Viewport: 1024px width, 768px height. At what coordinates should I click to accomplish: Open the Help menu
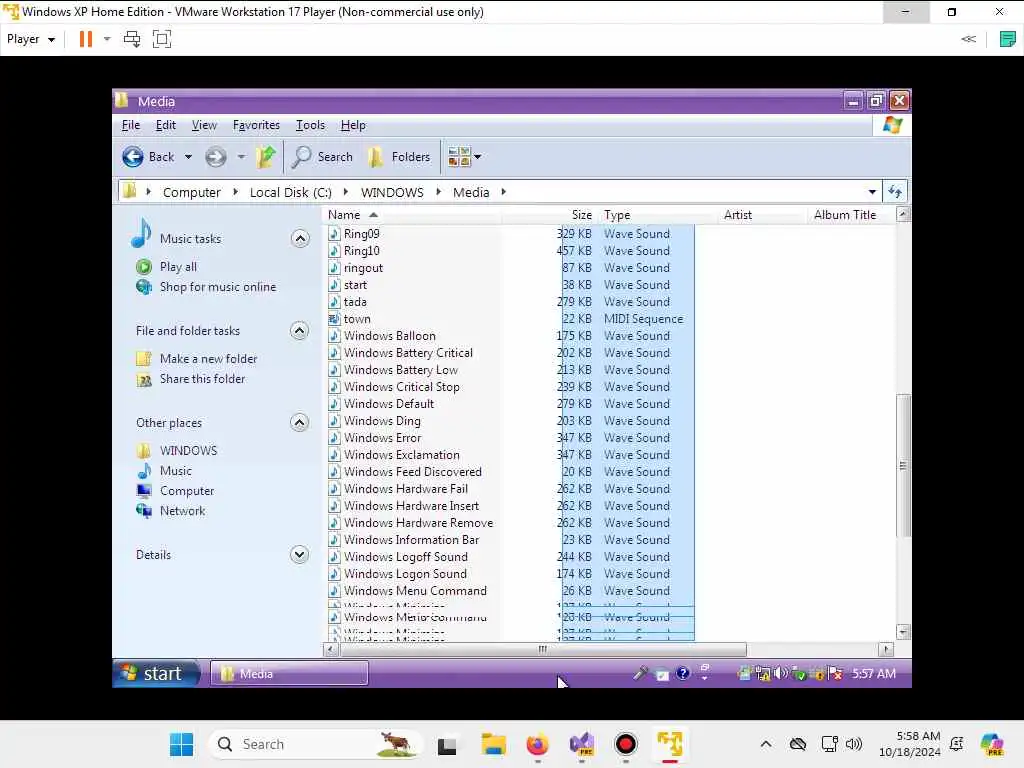pyautogui.click(x=353, y=125)
